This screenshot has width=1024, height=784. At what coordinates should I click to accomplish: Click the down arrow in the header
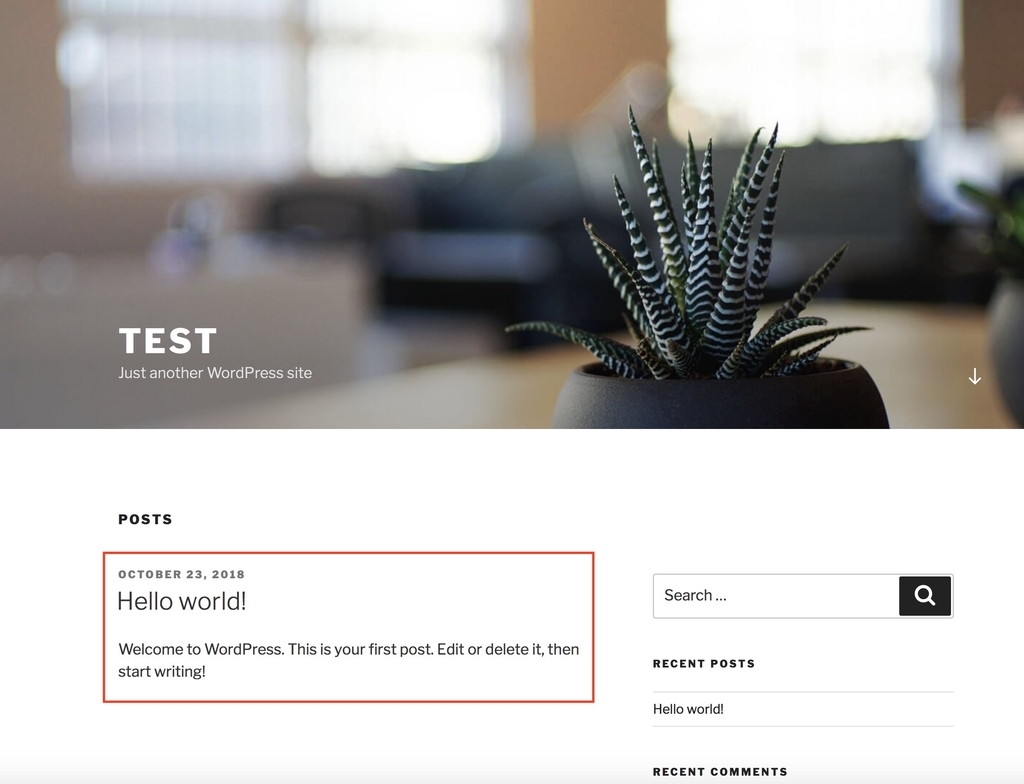click(x=974, y=376)
